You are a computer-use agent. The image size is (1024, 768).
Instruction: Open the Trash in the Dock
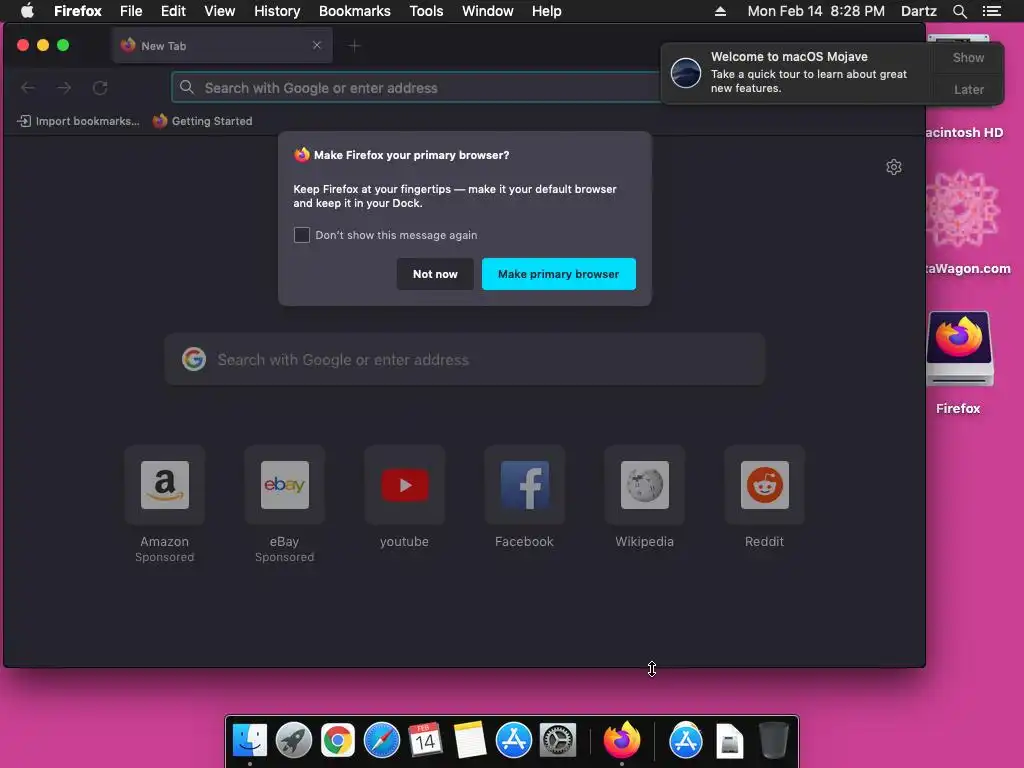[x=774, y=741]
